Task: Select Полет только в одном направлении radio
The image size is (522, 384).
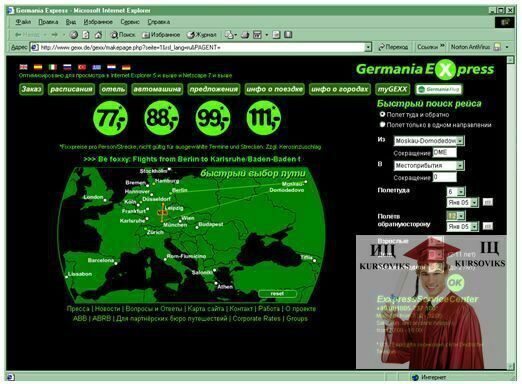Action: tap(382, 125)
